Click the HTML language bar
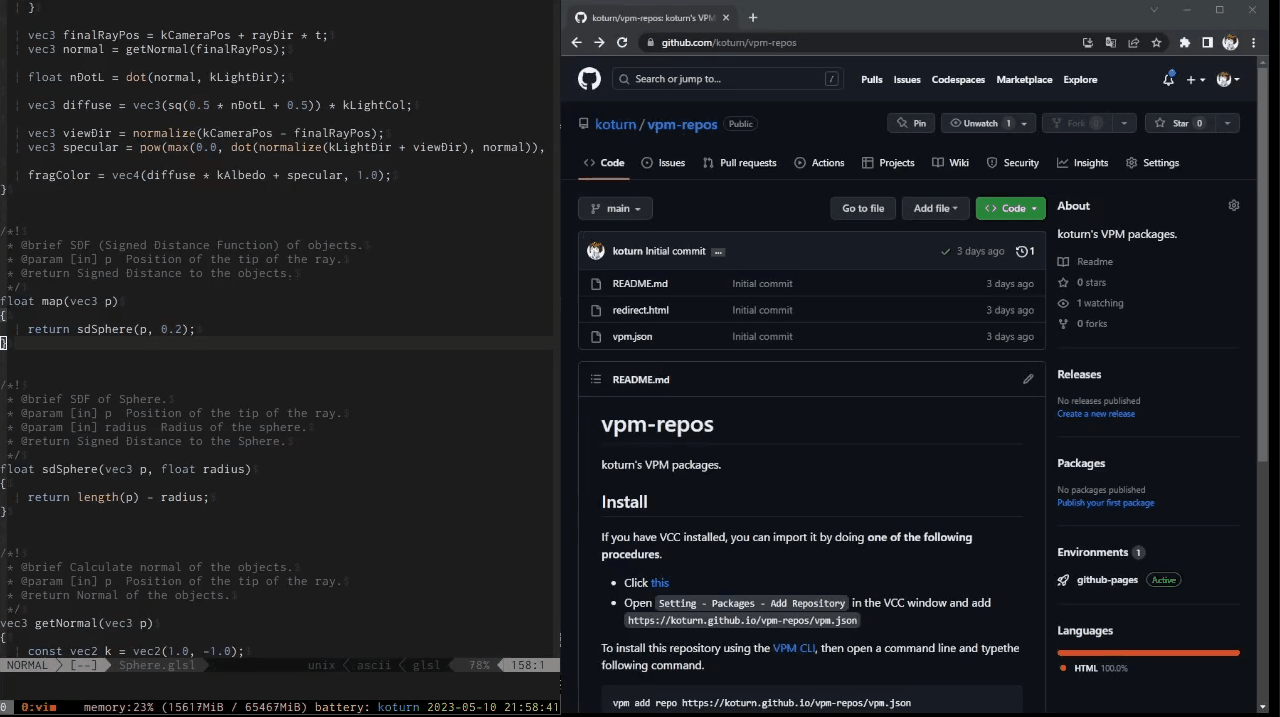Viewport: 1280px width, 717px height. [1149, 653]
